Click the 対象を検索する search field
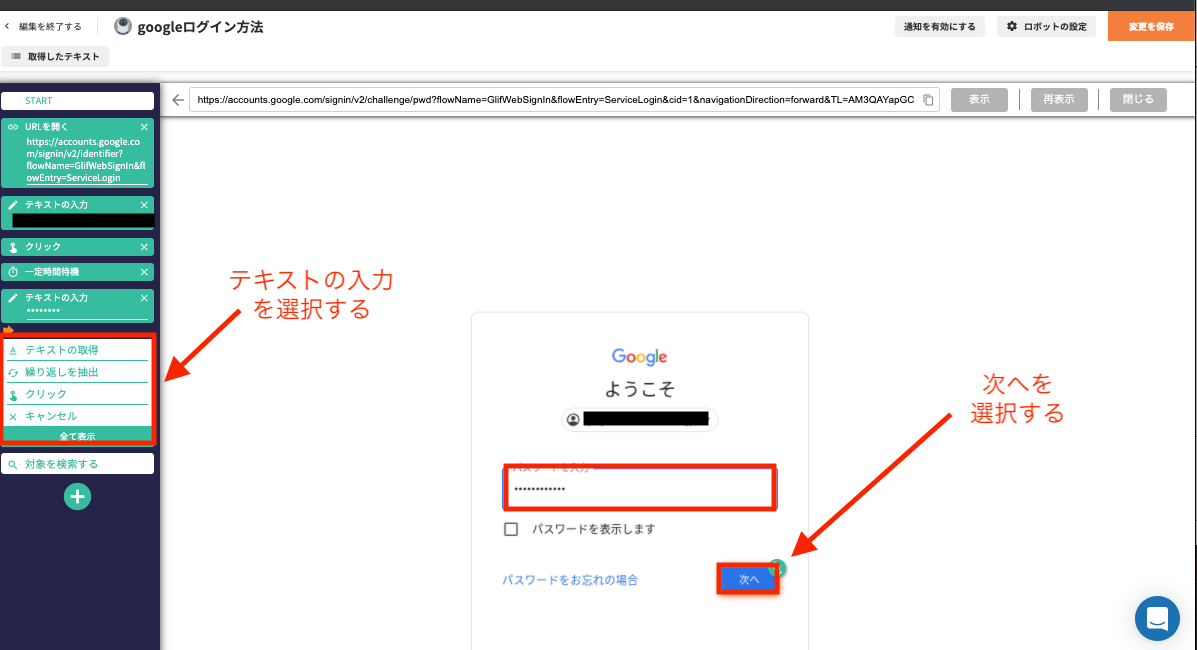This screenshot has height=650, width=1197. point(77,464)
